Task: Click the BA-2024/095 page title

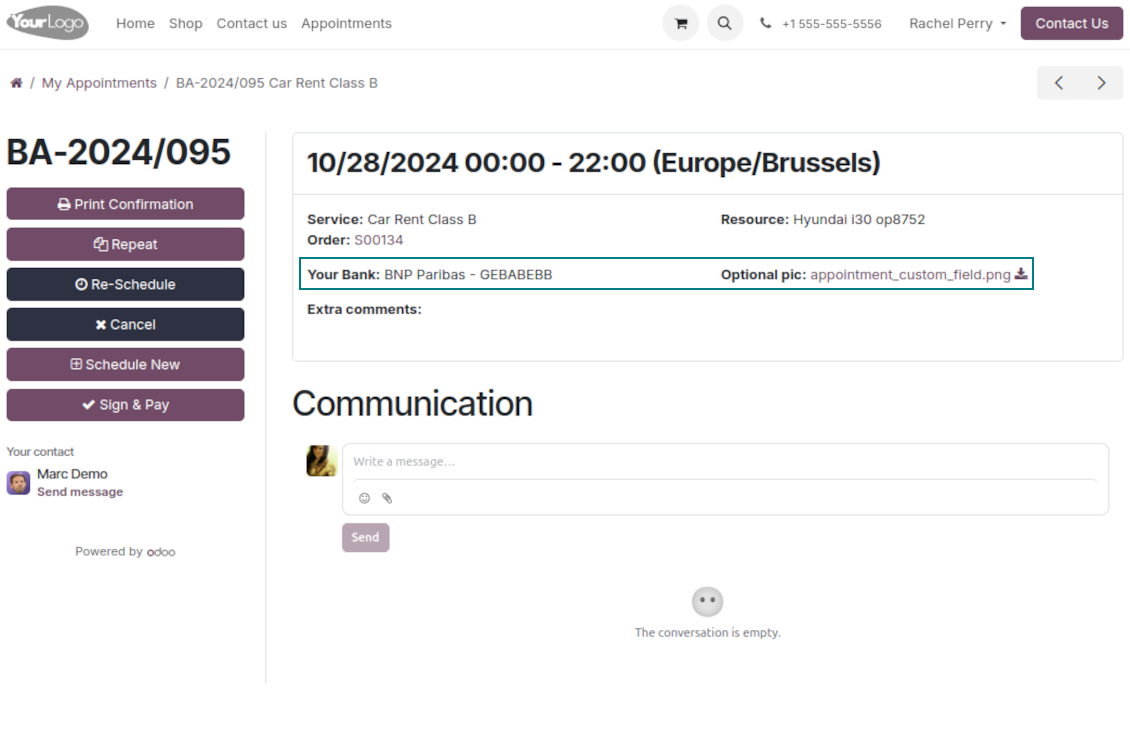Action: pyautogui.click(x=118, y=152)
